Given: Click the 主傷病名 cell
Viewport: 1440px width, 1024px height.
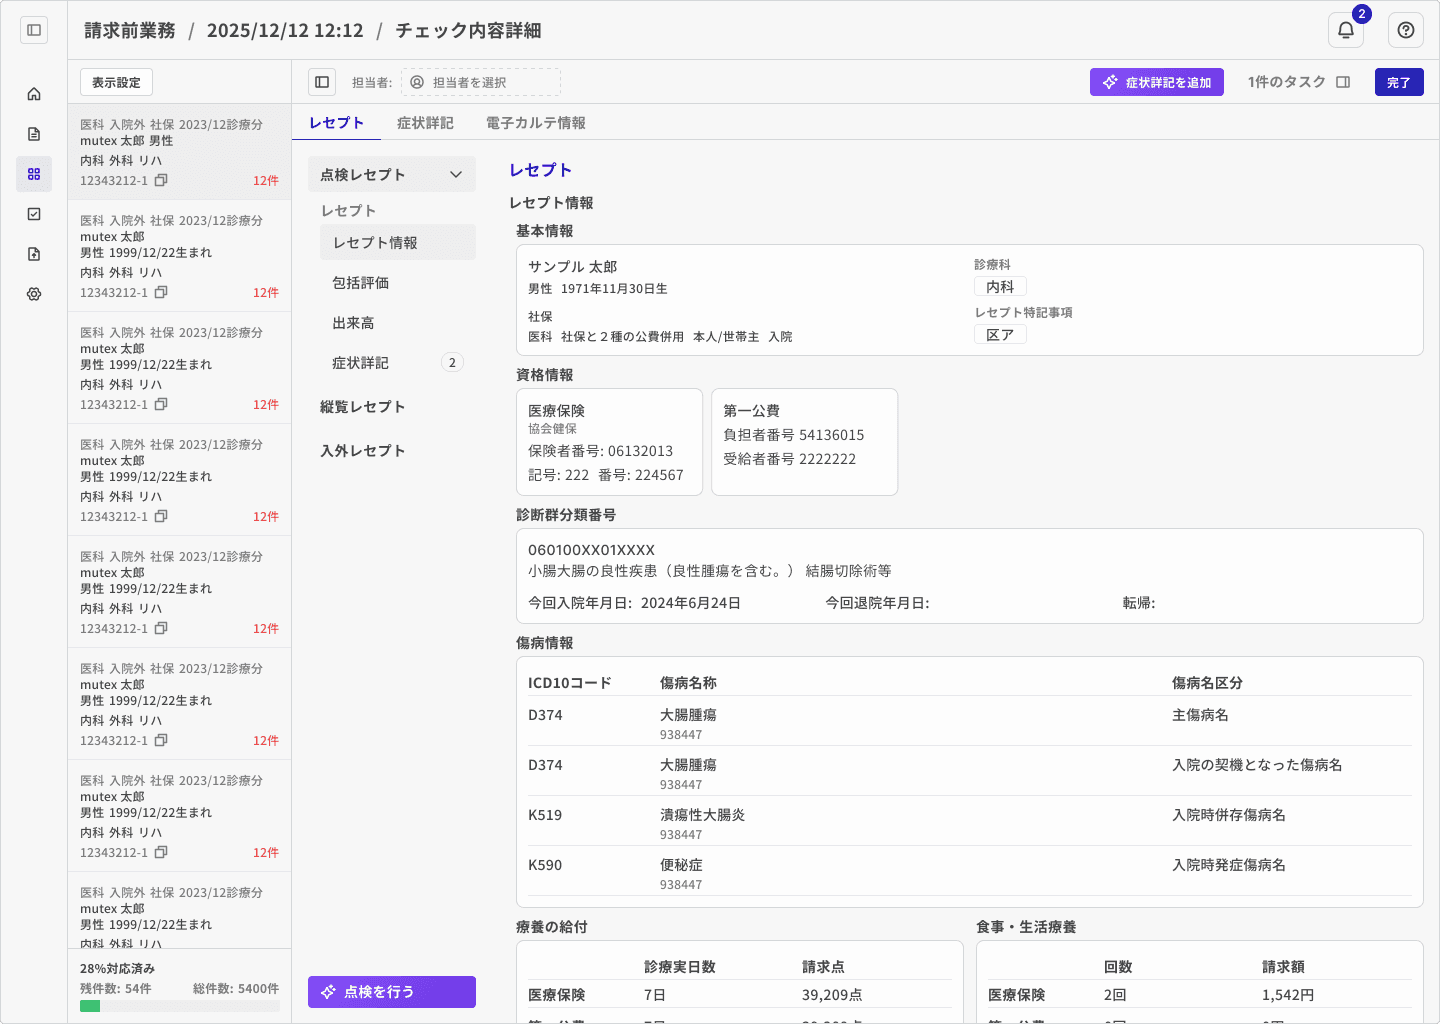Looking at the screenshot, I should click(1200, 715).
